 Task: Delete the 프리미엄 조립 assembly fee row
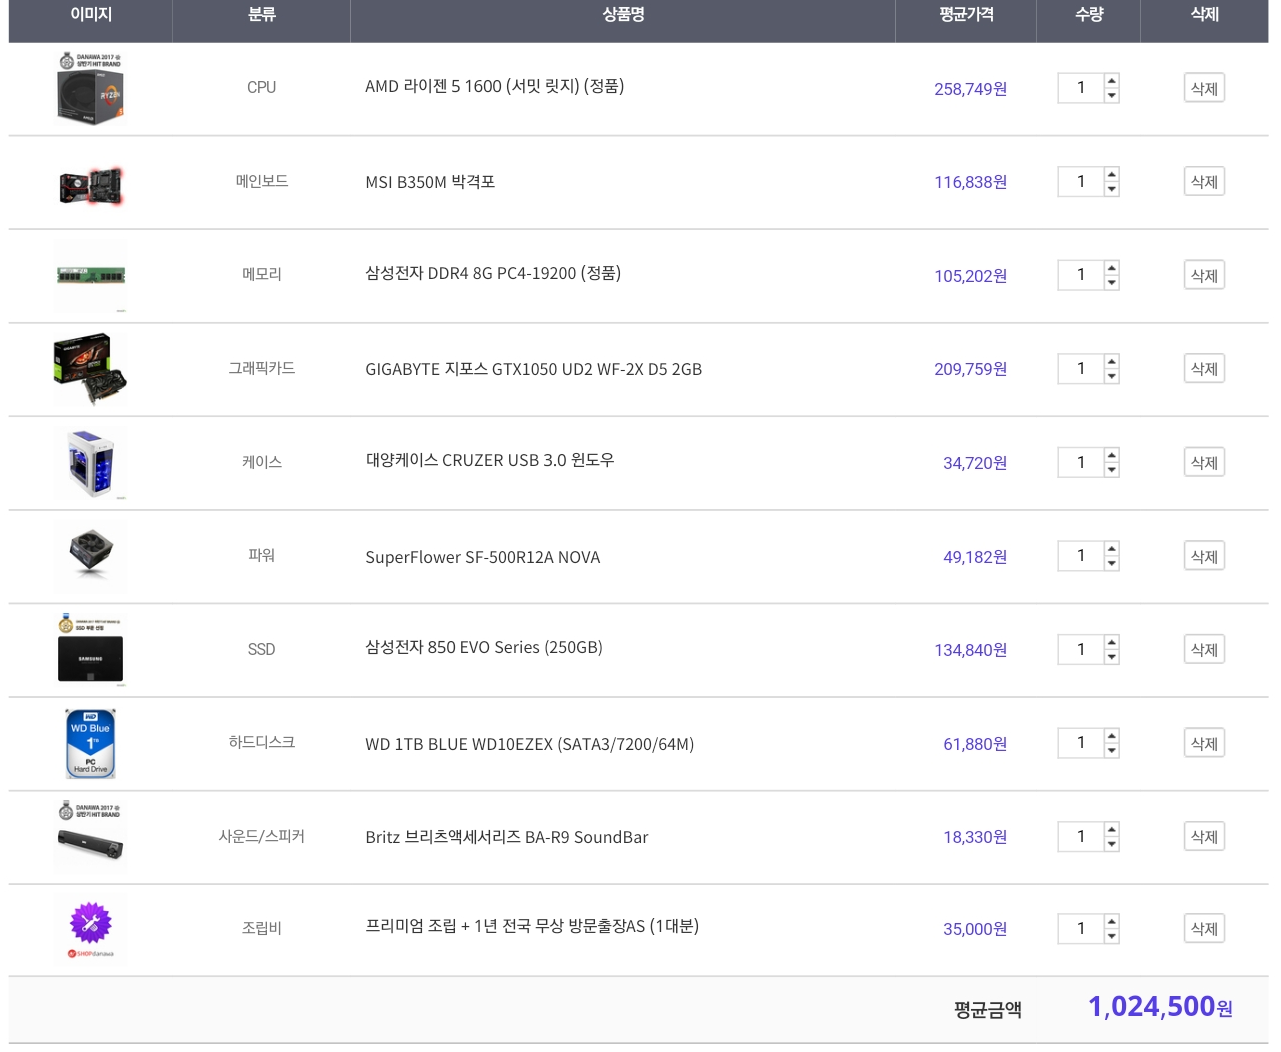coord(1204,928)
